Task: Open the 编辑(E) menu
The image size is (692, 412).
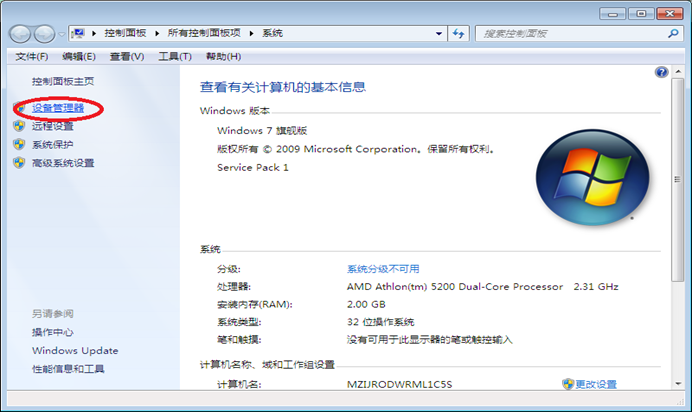Action: pyautogui.click(x=79, y=56)
